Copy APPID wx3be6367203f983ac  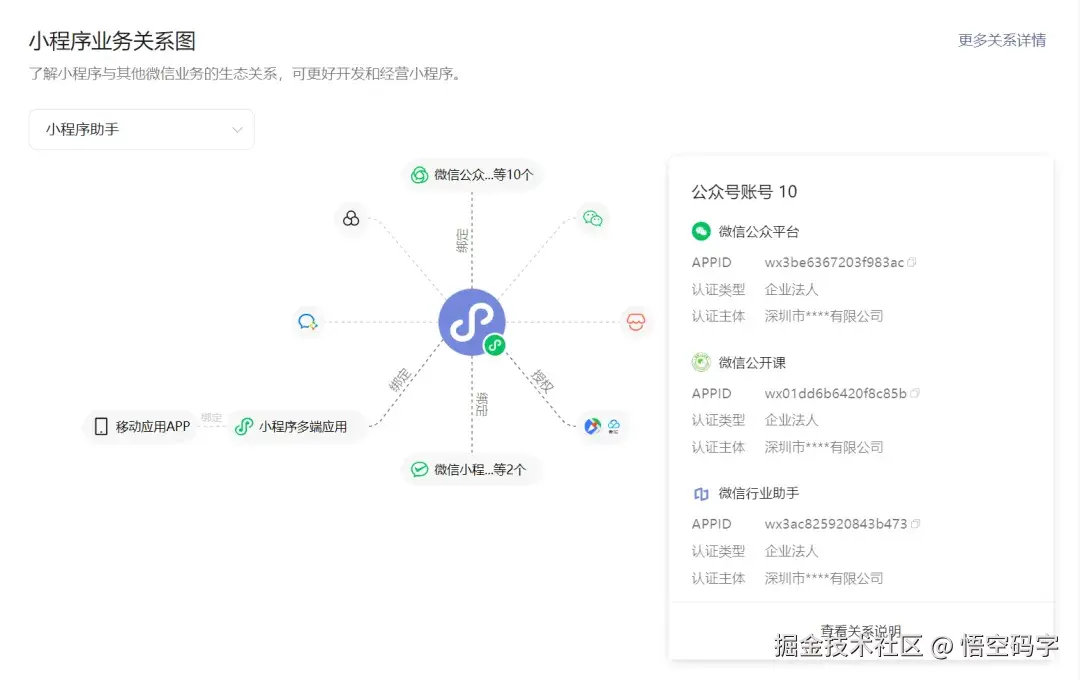(912, 262)
